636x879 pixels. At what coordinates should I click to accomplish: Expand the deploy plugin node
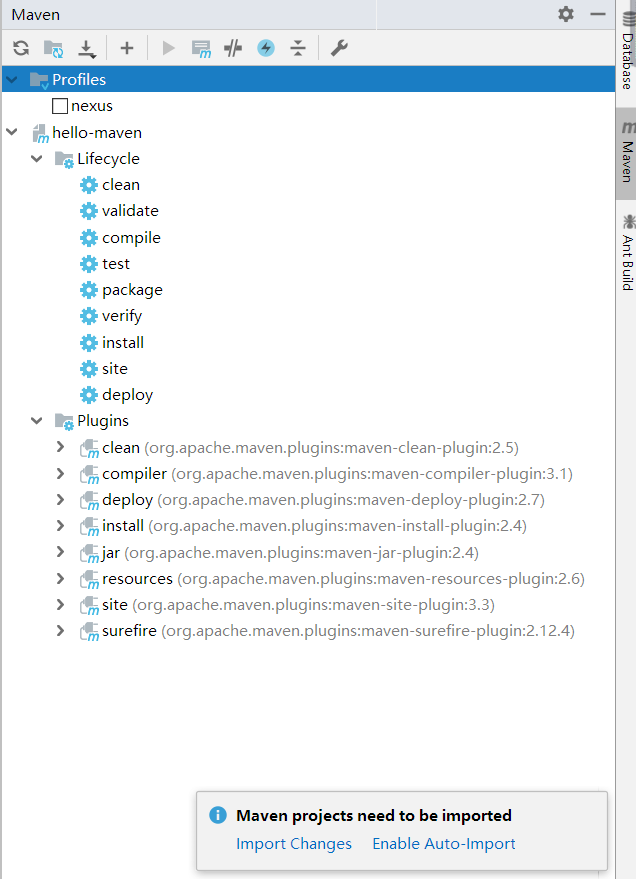(61, 499)
